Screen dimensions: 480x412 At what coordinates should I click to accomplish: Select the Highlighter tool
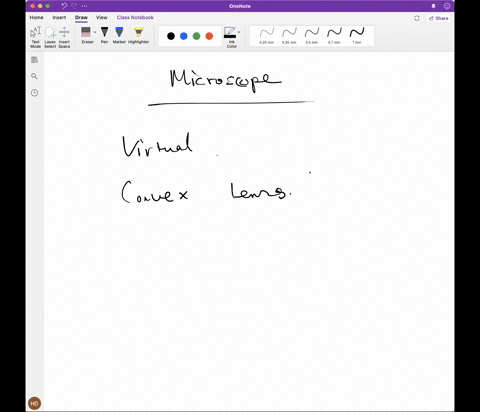coord(138,35)
